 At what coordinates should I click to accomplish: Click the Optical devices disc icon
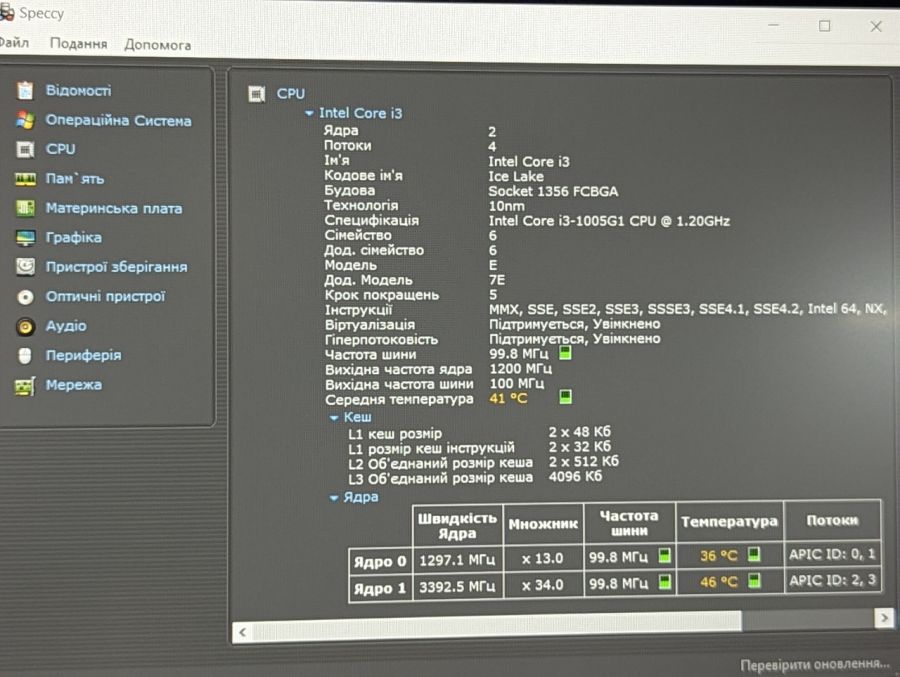pyautogui.click(x=25, y=296)
